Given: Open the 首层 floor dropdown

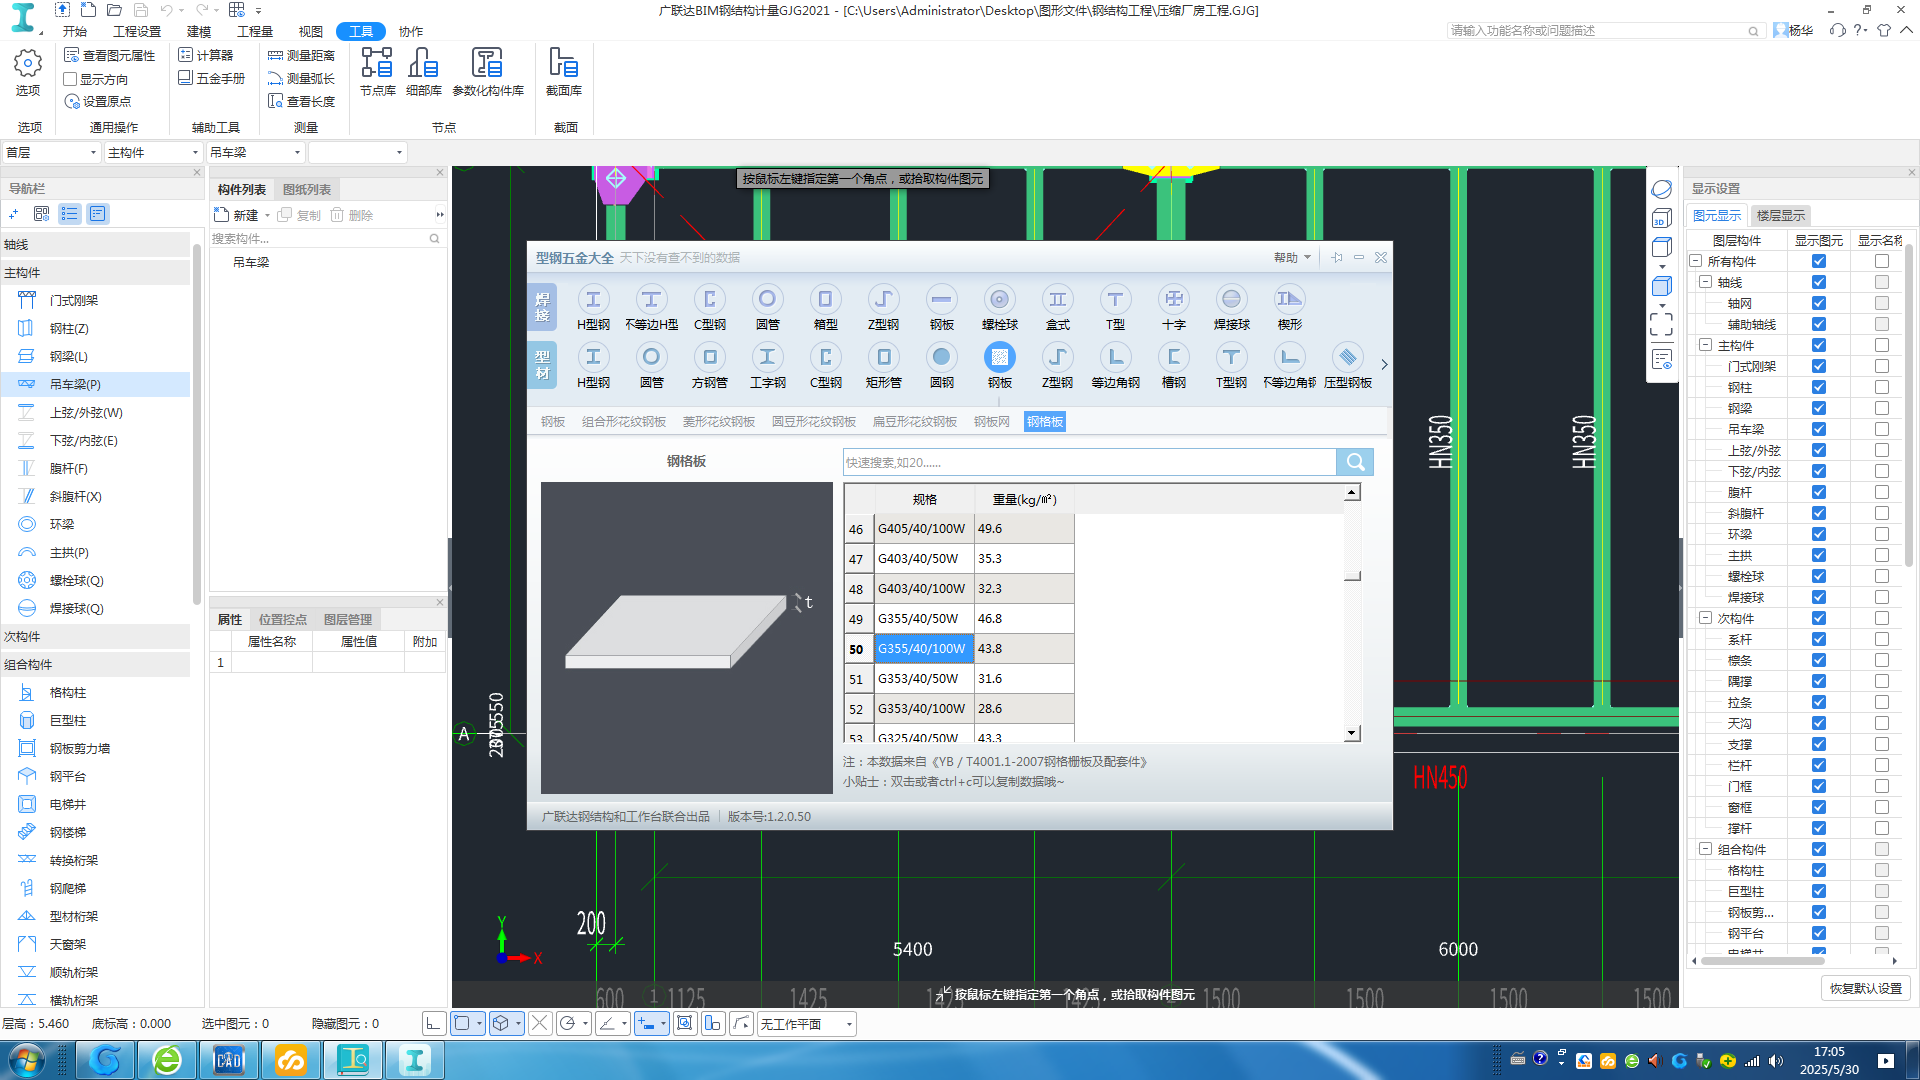Looking at the screenshot, I should pos(51,152).
